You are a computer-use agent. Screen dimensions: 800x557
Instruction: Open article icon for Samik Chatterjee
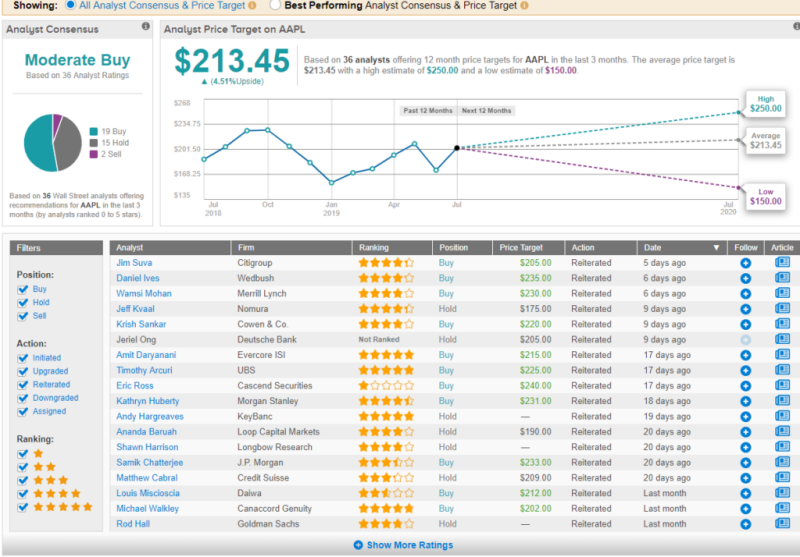[x=782, y=462]
